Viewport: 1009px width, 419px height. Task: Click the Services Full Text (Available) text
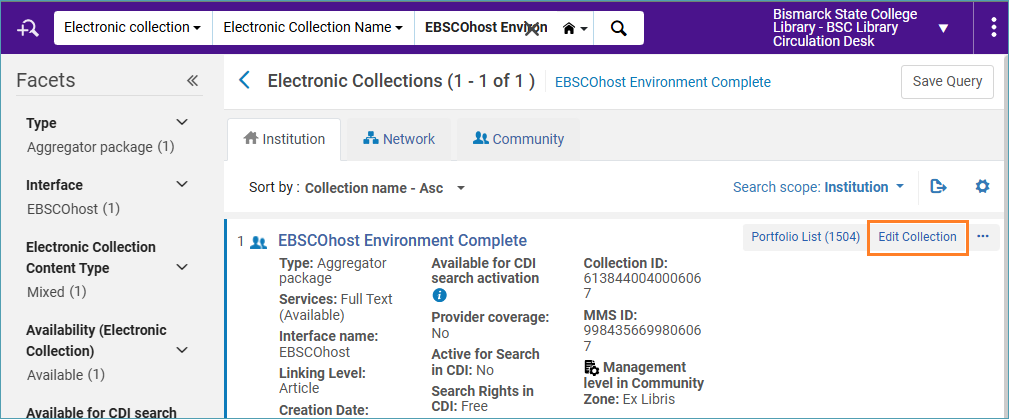(335, 307)
